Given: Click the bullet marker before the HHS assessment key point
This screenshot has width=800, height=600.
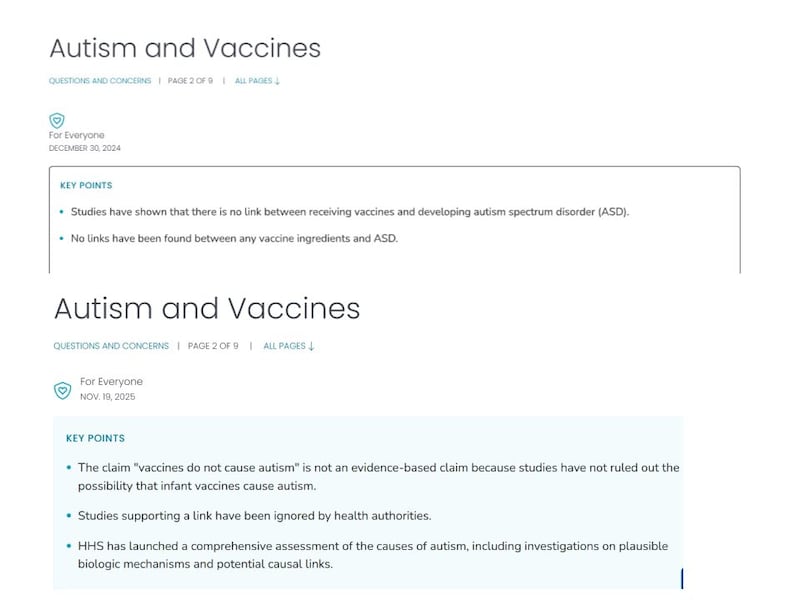Looking at the screenshot, I should pos(67,547).
